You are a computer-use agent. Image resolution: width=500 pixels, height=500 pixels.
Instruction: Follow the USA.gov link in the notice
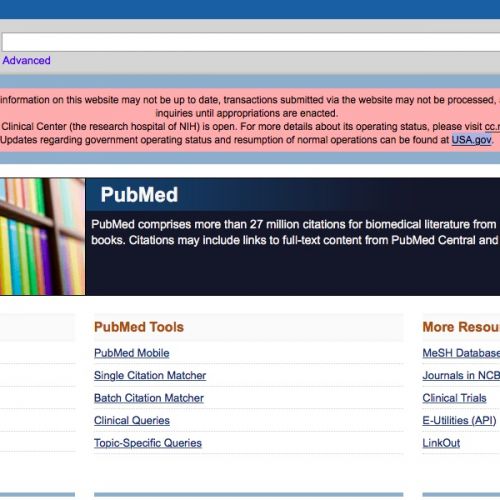click(x=471, y=140)
